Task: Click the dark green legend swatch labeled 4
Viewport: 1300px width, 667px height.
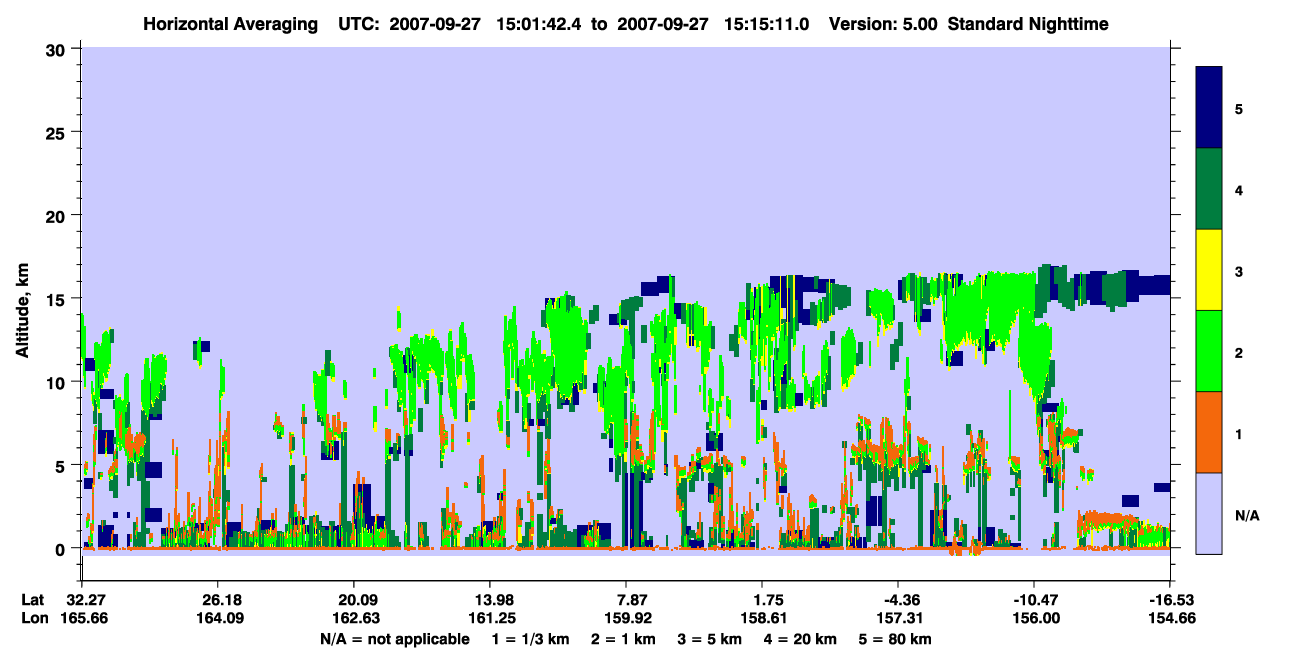Action: pos(1209,189)
